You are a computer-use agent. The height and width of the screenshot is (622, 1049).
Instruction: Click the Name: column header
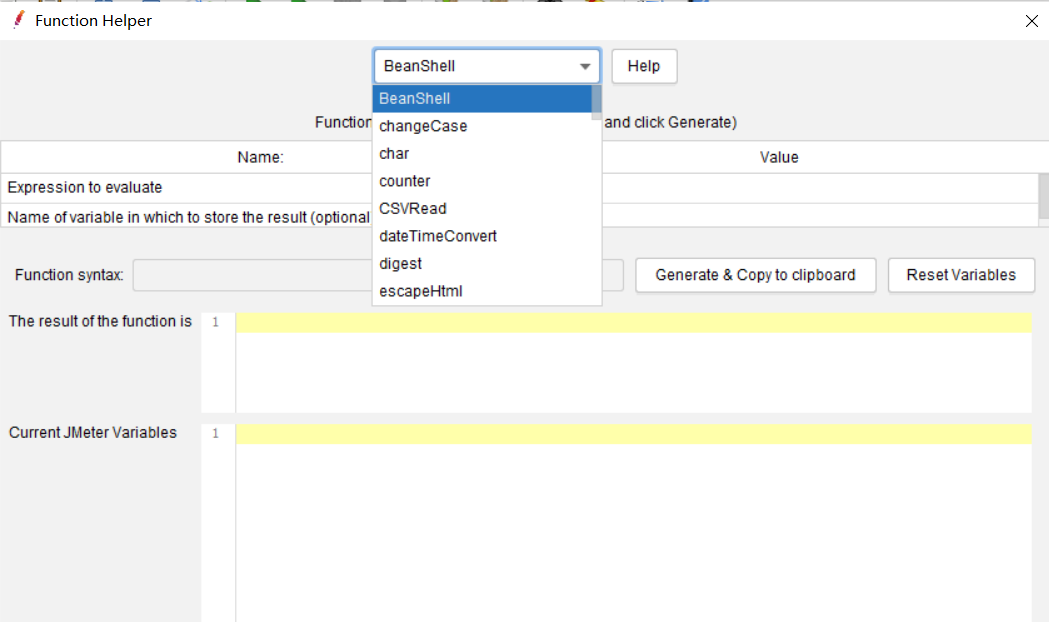pos(260,157)
